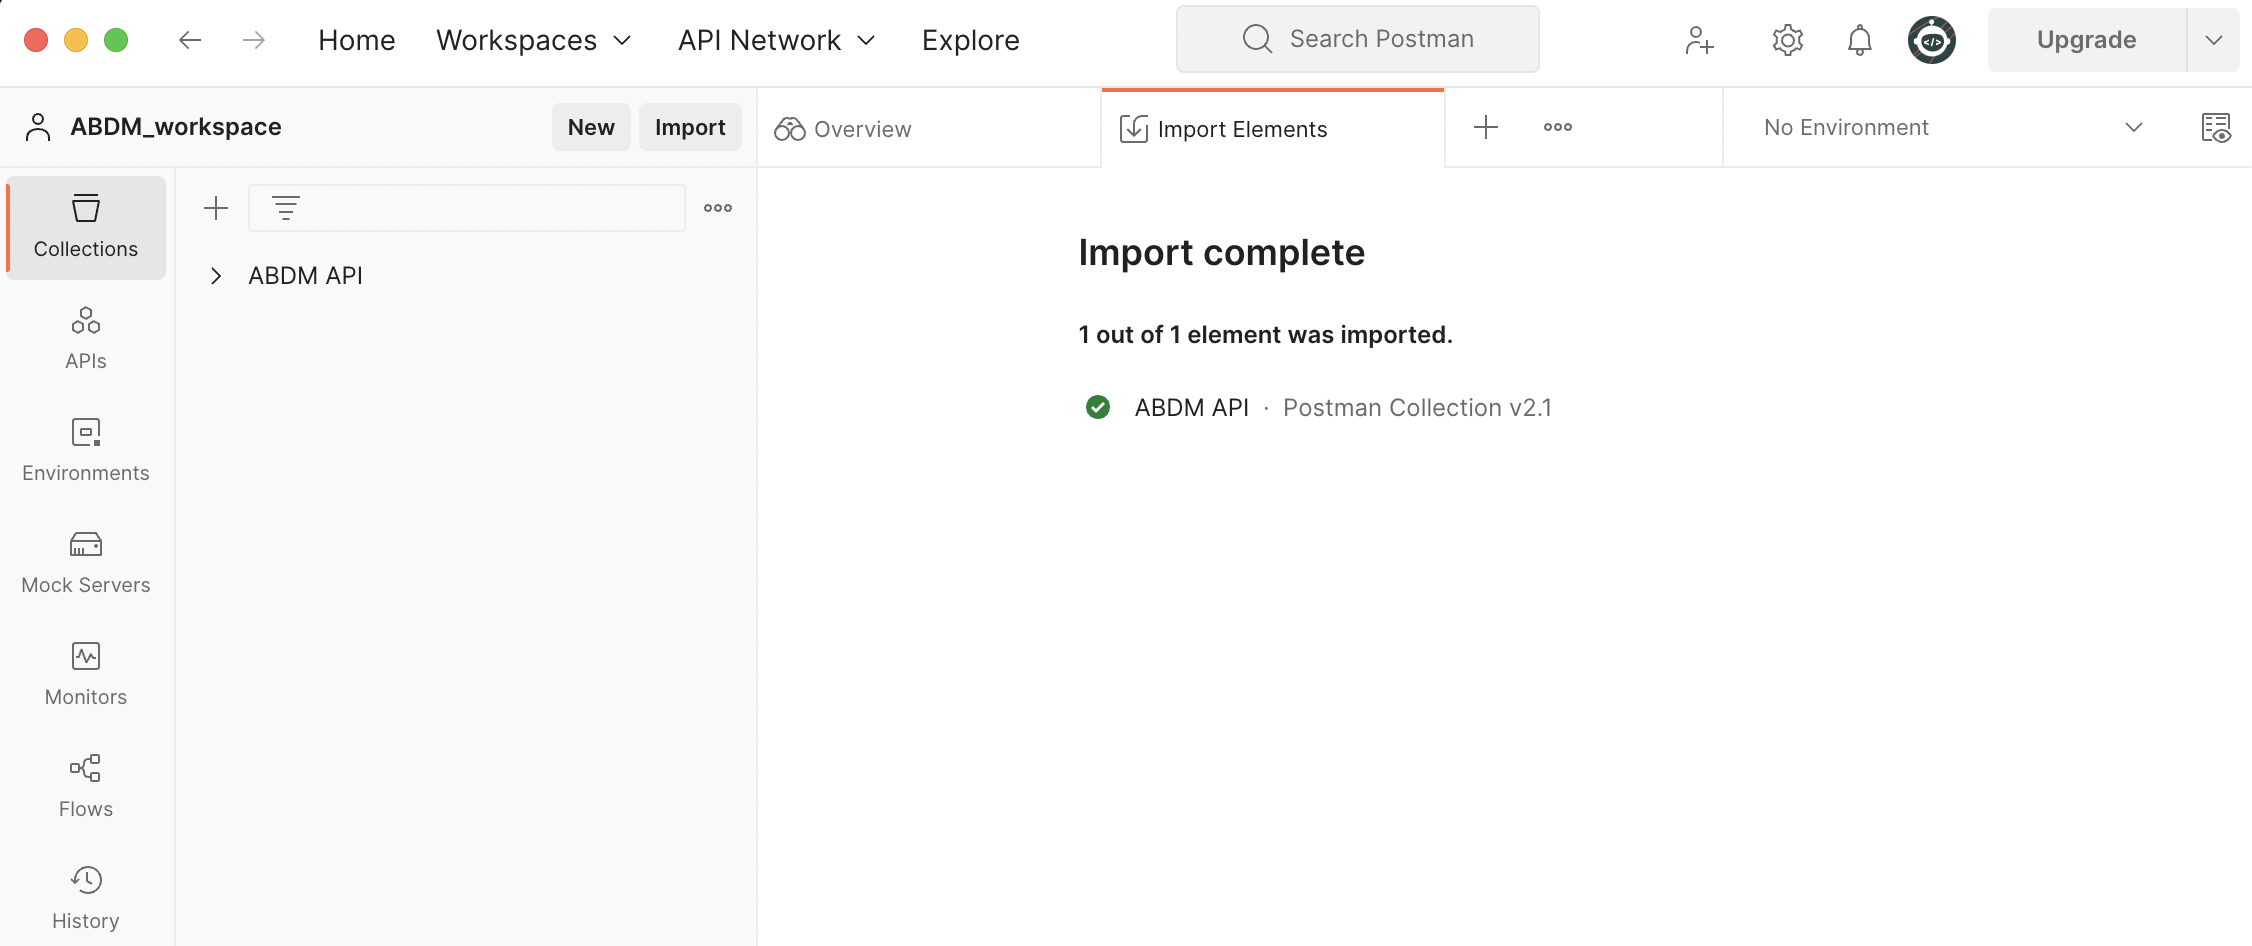Switch to the Overview tab
The image size is (2252, 946).
click(x=929, y=129)
